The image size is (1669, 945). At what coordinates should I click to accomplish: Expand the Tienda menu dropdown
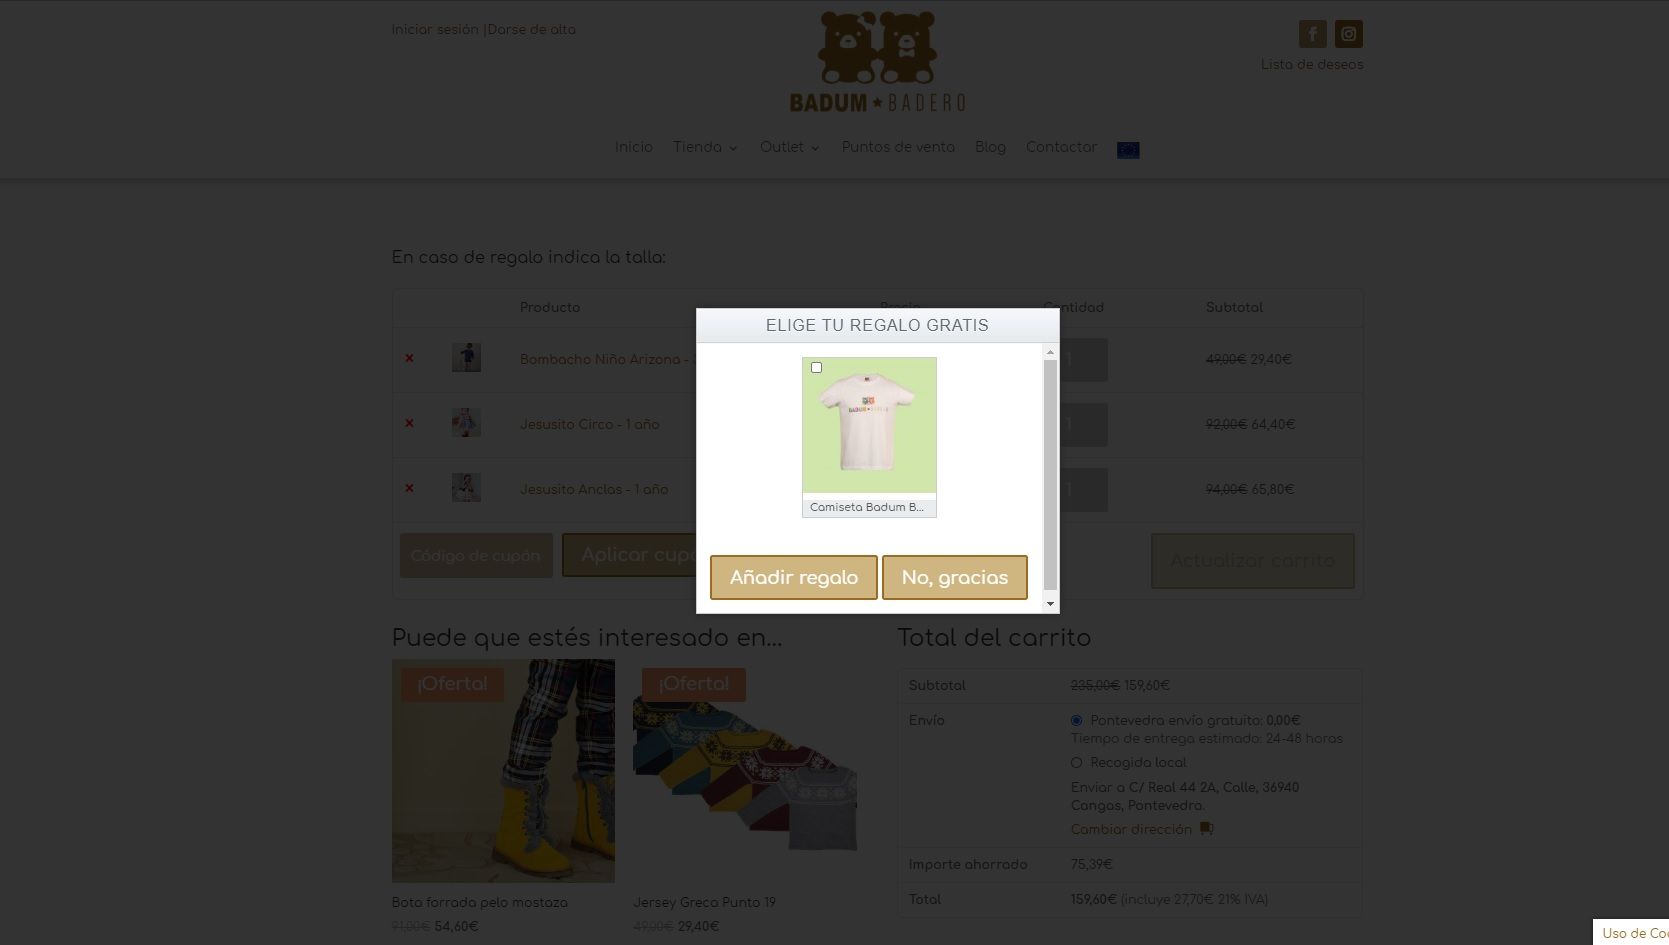[x=705, y=147]
